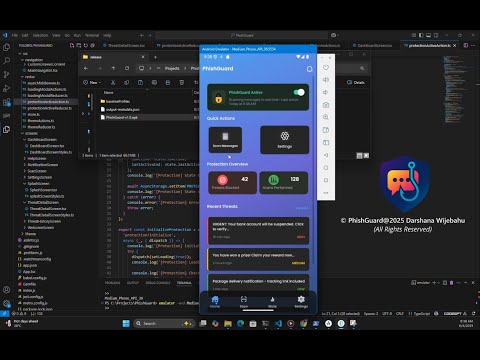Open File Explorer from the taskbar

tap(228, 323)
